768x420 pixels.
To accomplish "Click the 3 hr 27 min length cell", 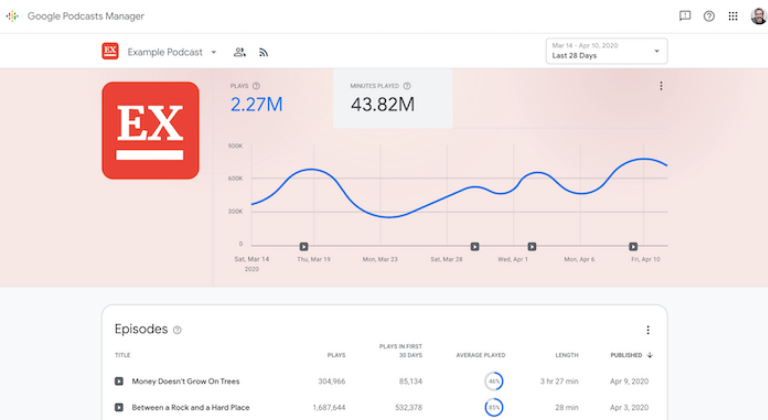I will coord(559,381).
